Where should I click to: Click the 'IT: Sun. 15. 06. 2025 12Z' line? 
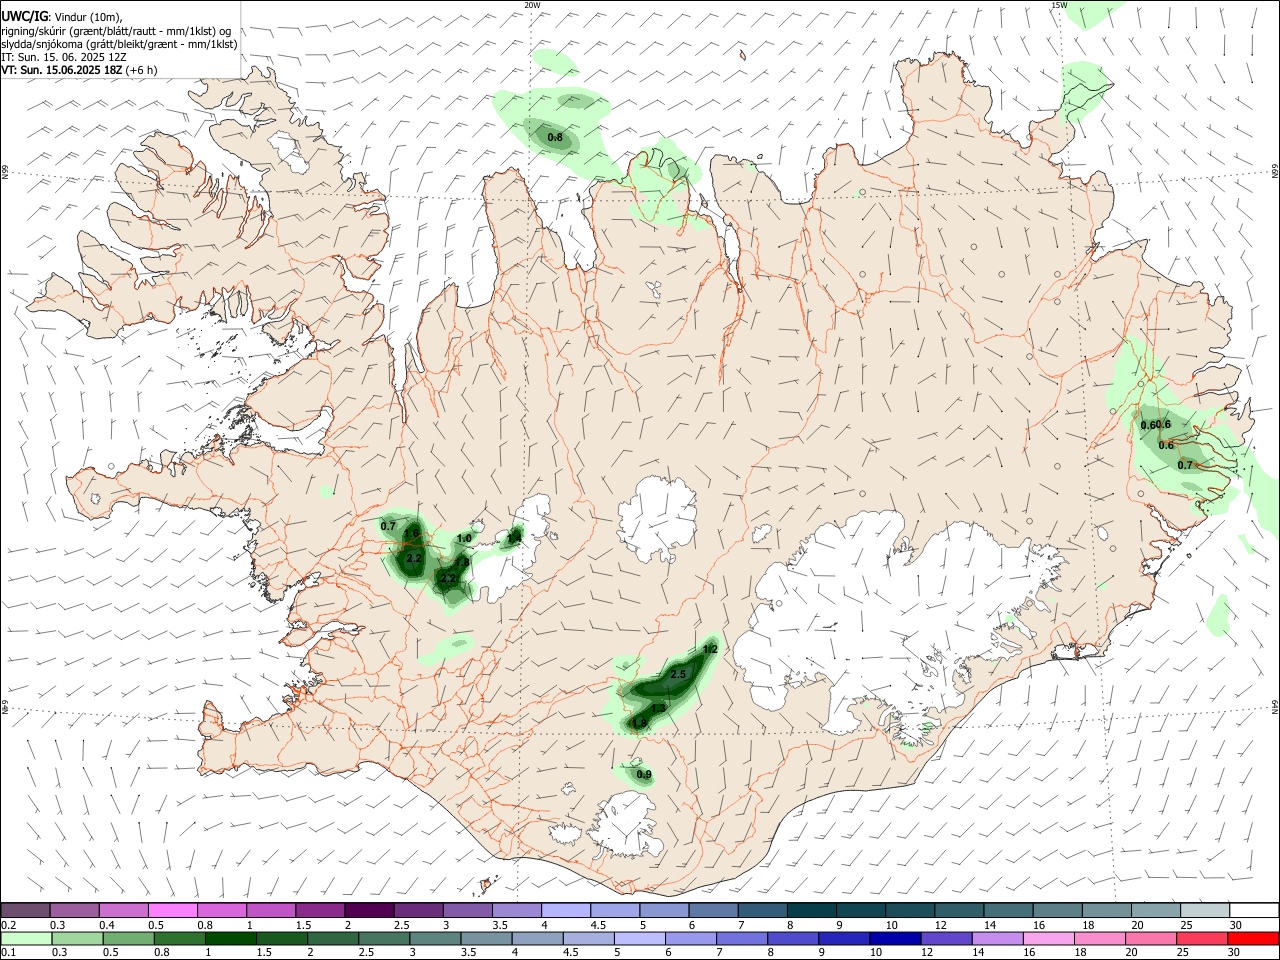click(x=64, y=57)
